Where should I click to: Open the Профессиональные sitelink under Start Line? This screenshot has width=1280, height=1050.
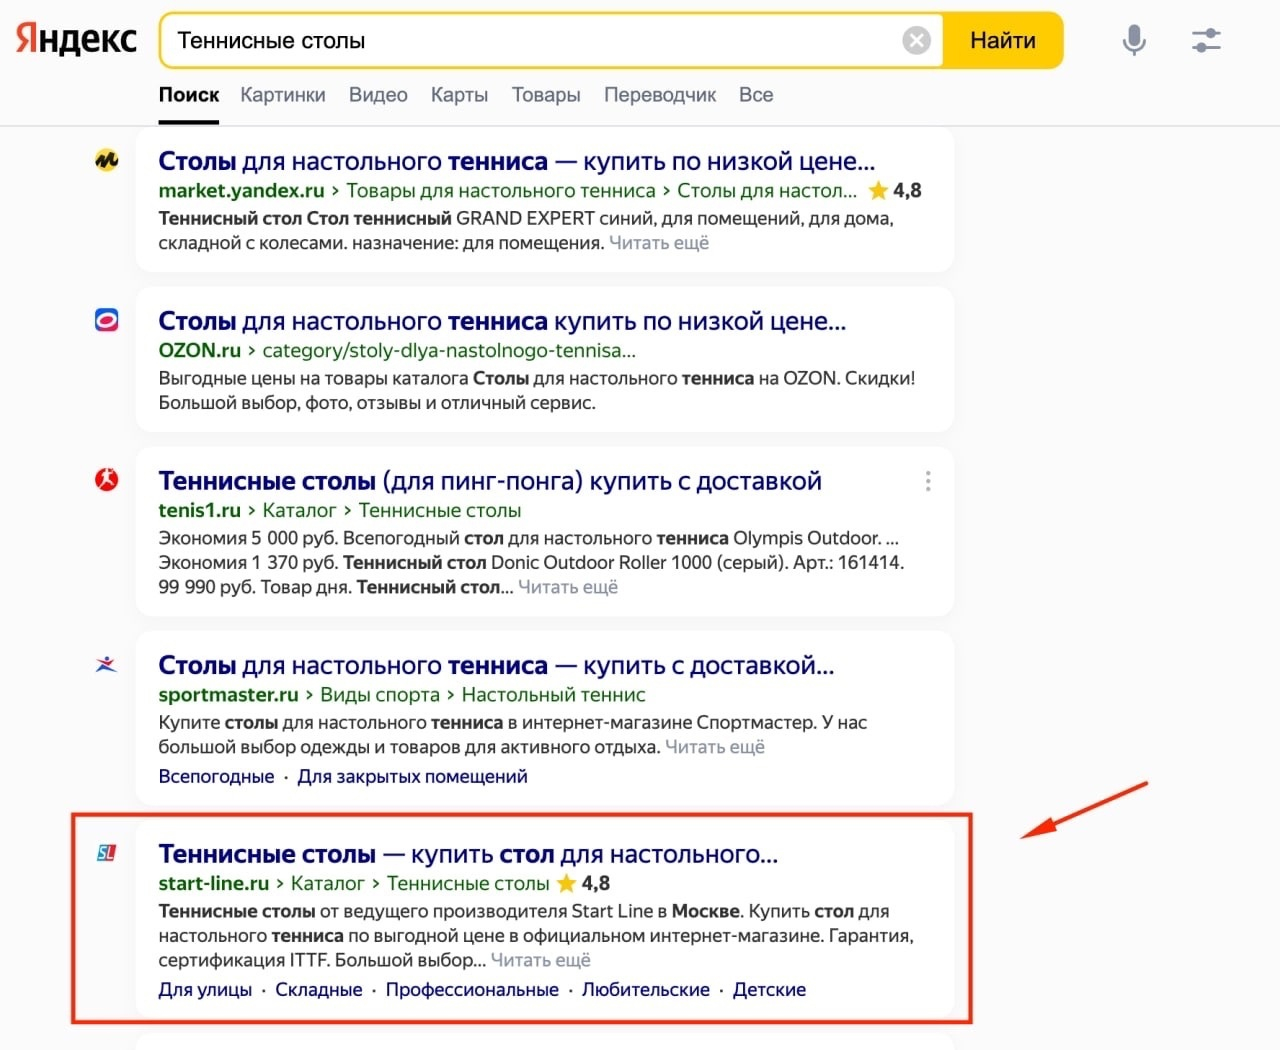[x=472, y=990]
